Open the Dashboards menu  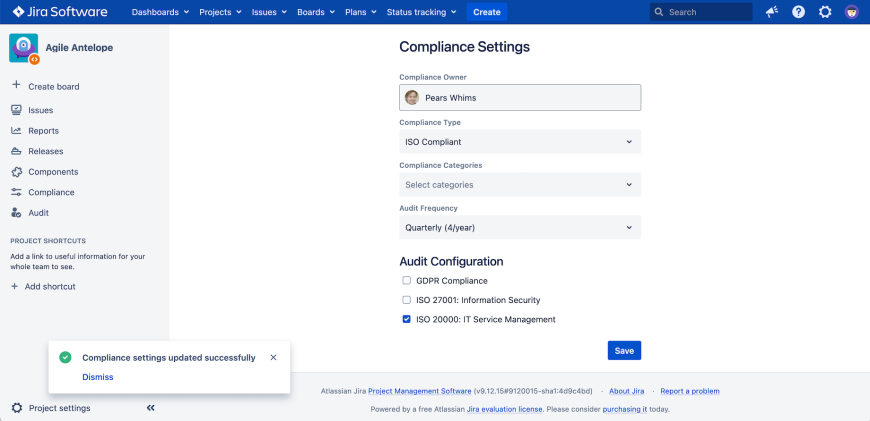(160, 12)
